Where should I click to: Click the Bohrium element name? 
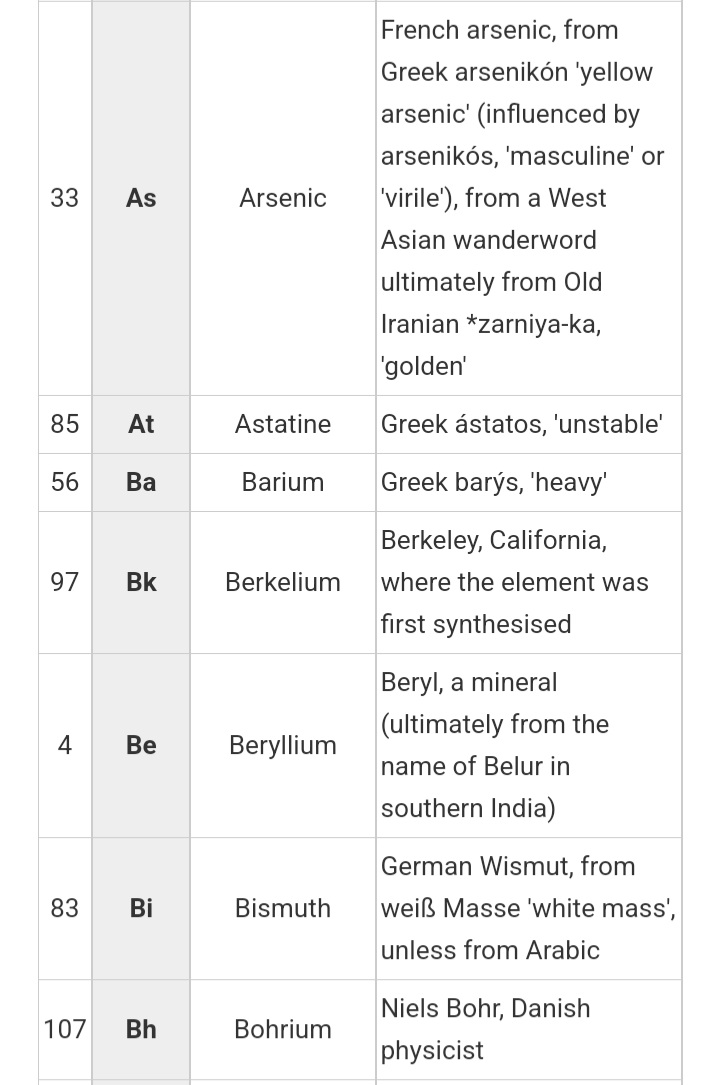click(x=283, y=1029)
